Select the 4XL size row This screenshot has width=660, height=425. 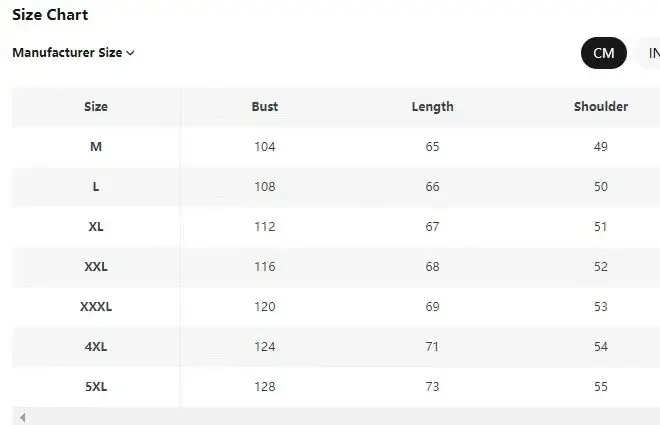tap(96, 347)
